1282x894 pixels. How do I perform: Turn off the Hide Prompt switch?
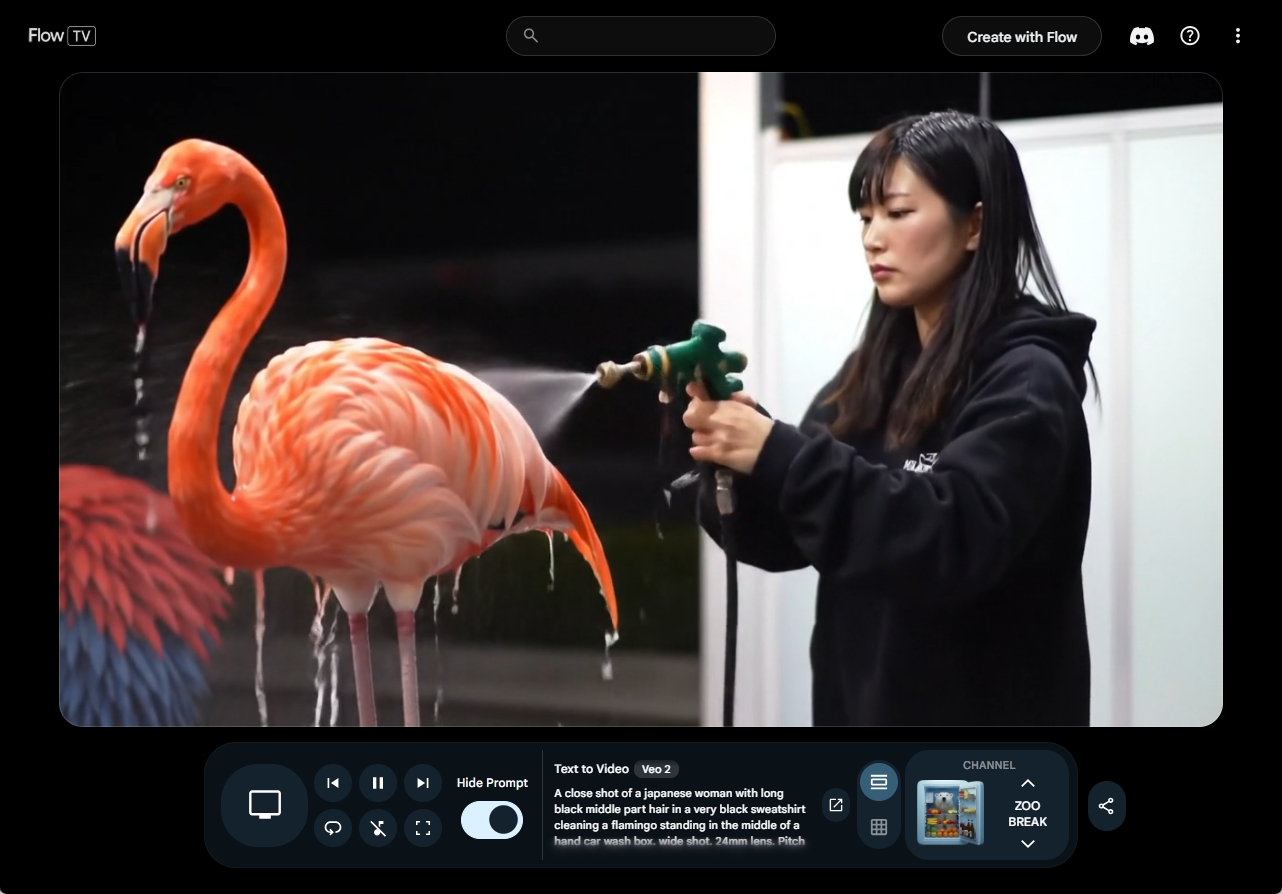[492, 820]
